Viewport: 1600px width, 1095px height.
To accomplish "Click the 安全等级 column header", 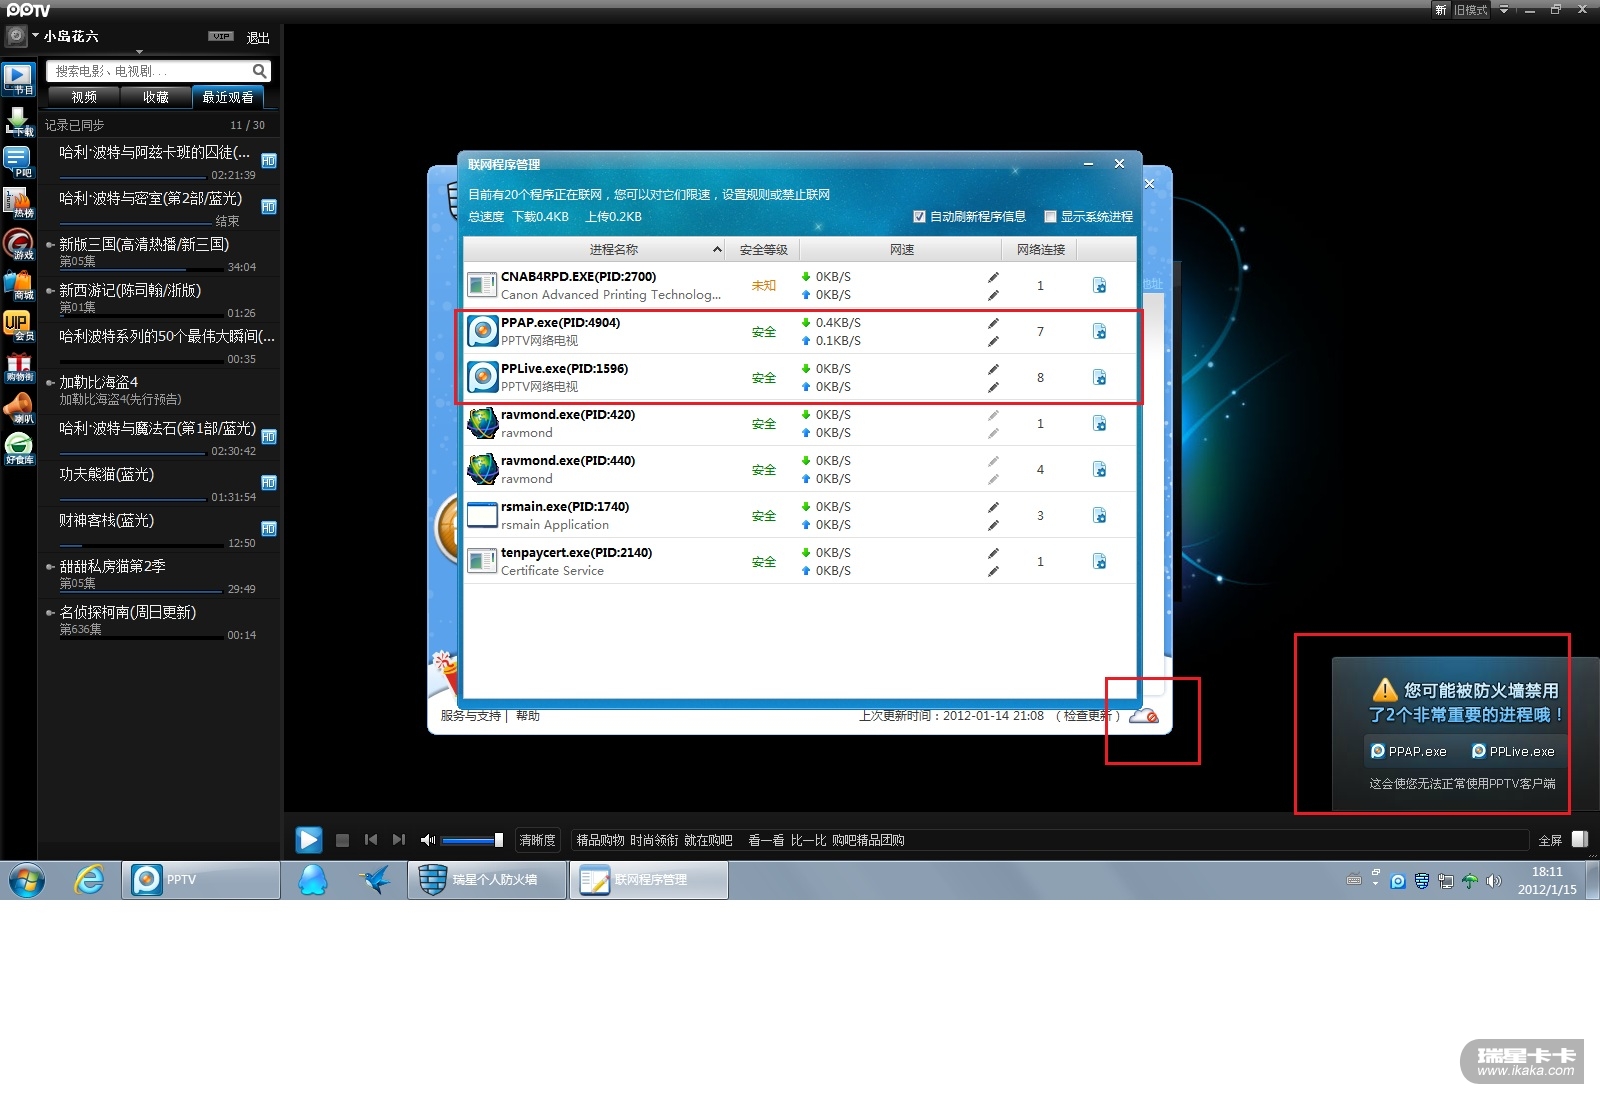I will (x=763, y=250).
